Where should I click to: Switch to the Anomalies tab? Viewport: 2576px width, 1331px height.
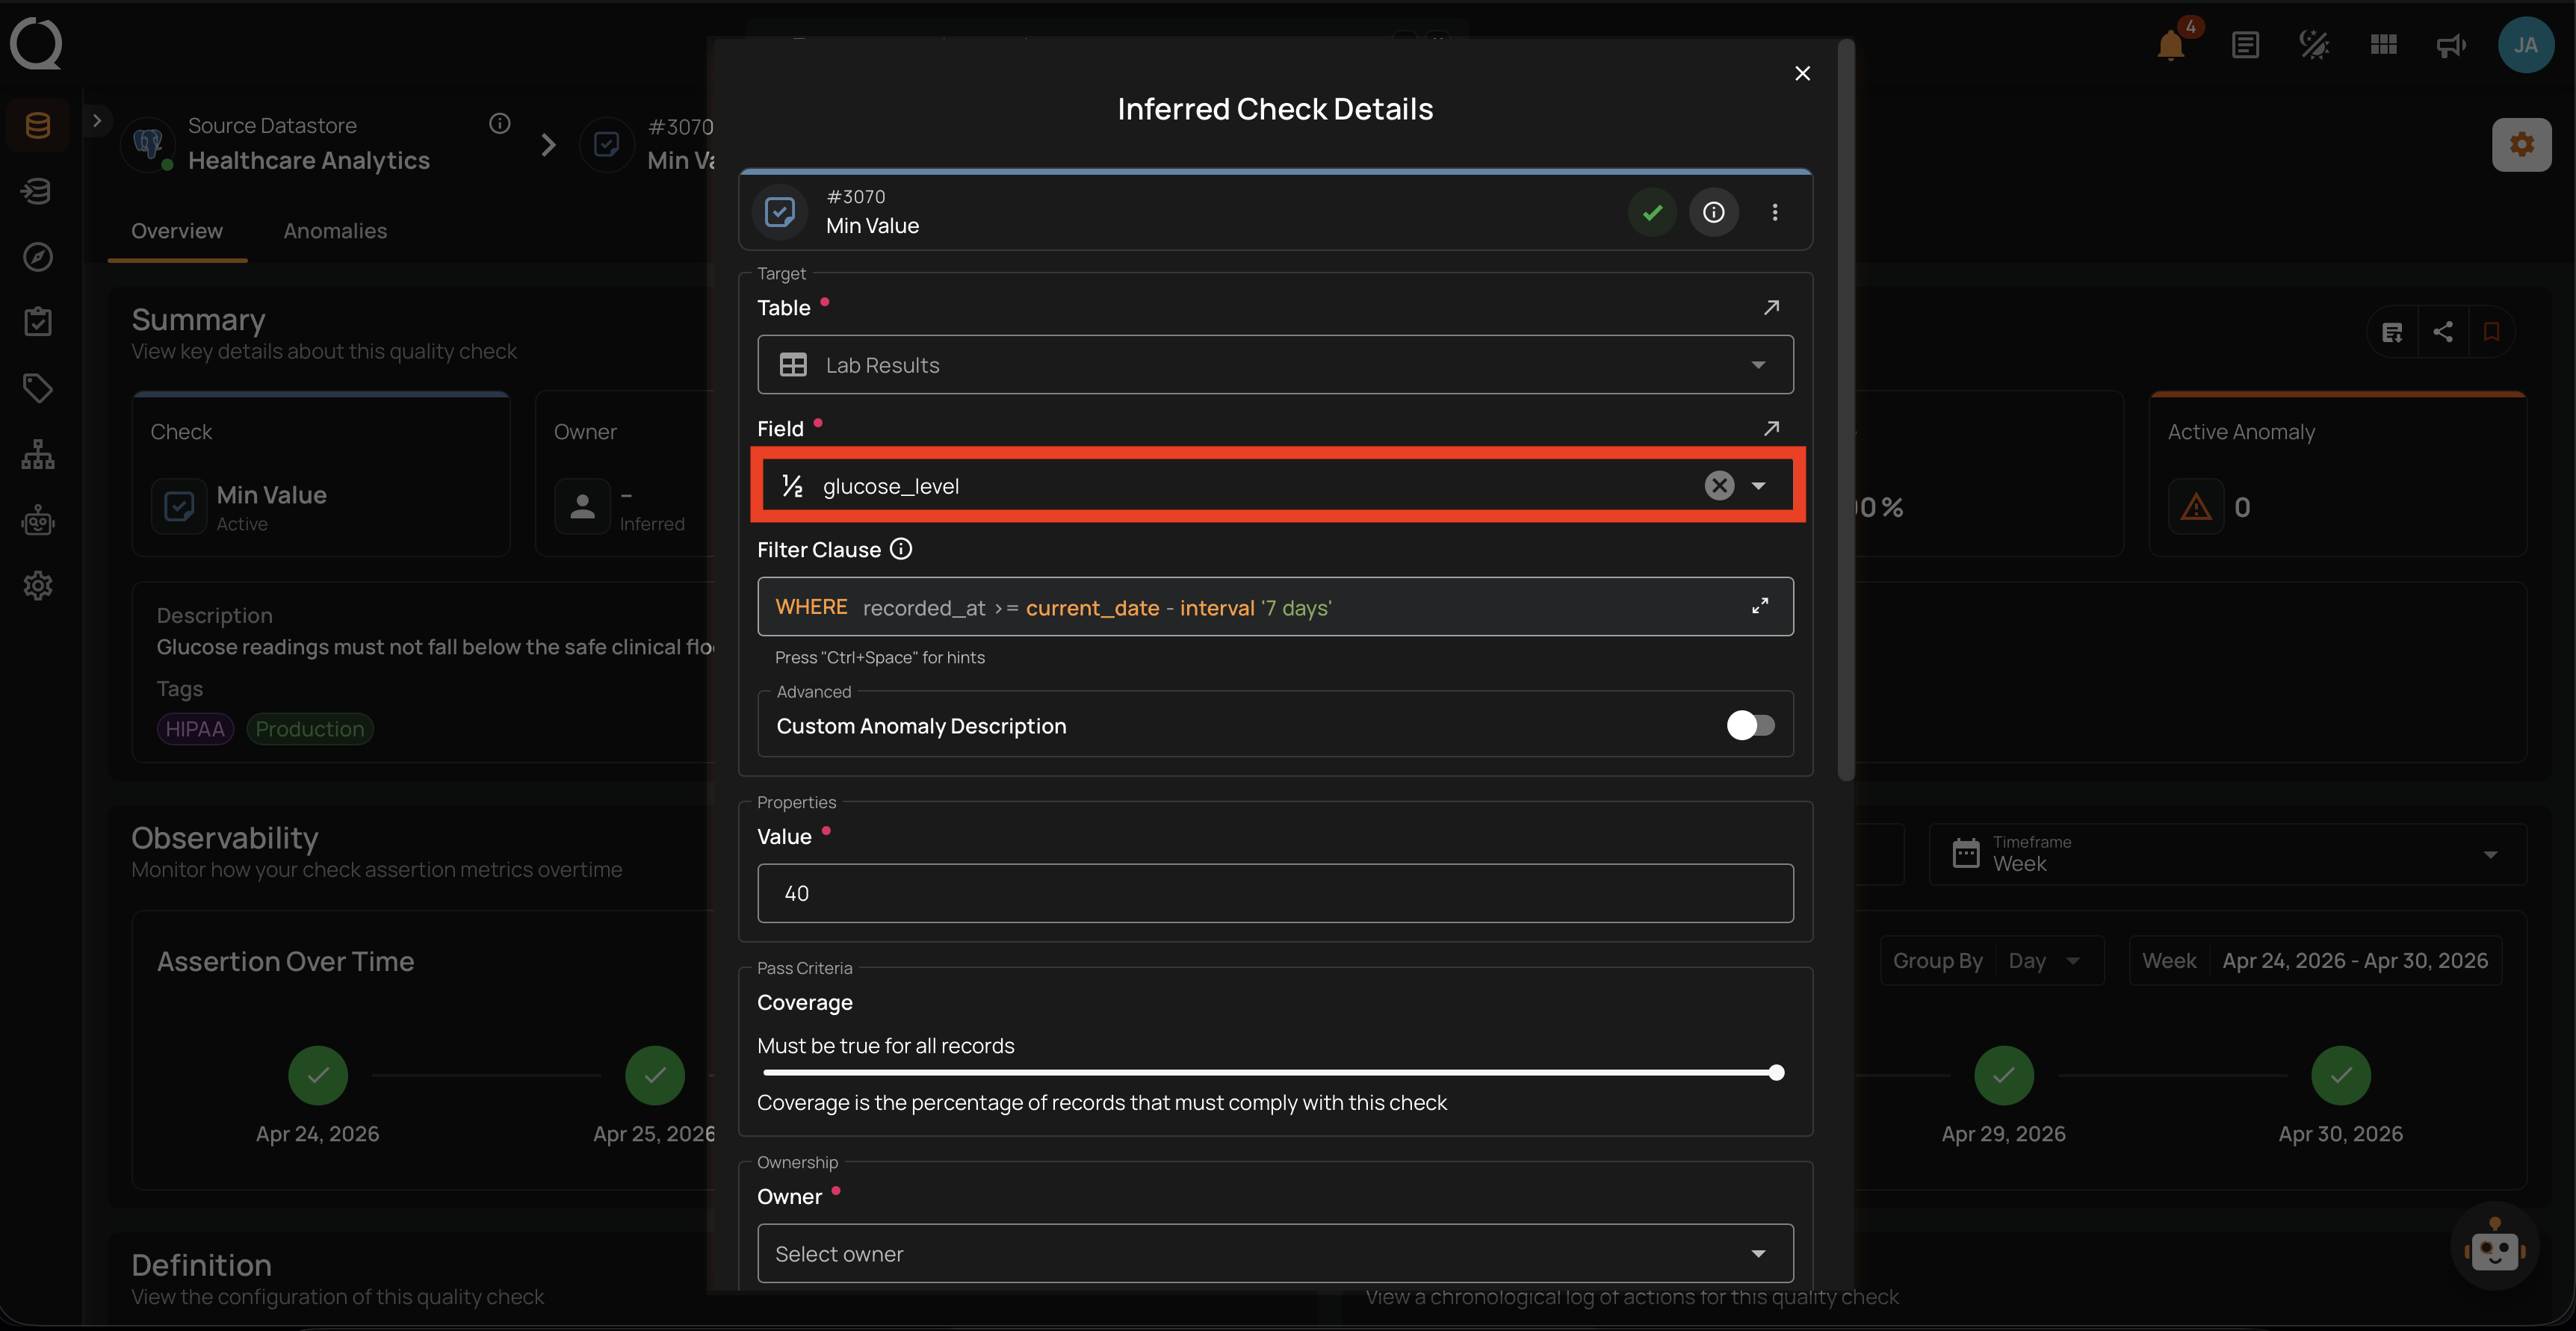[335, 231]
